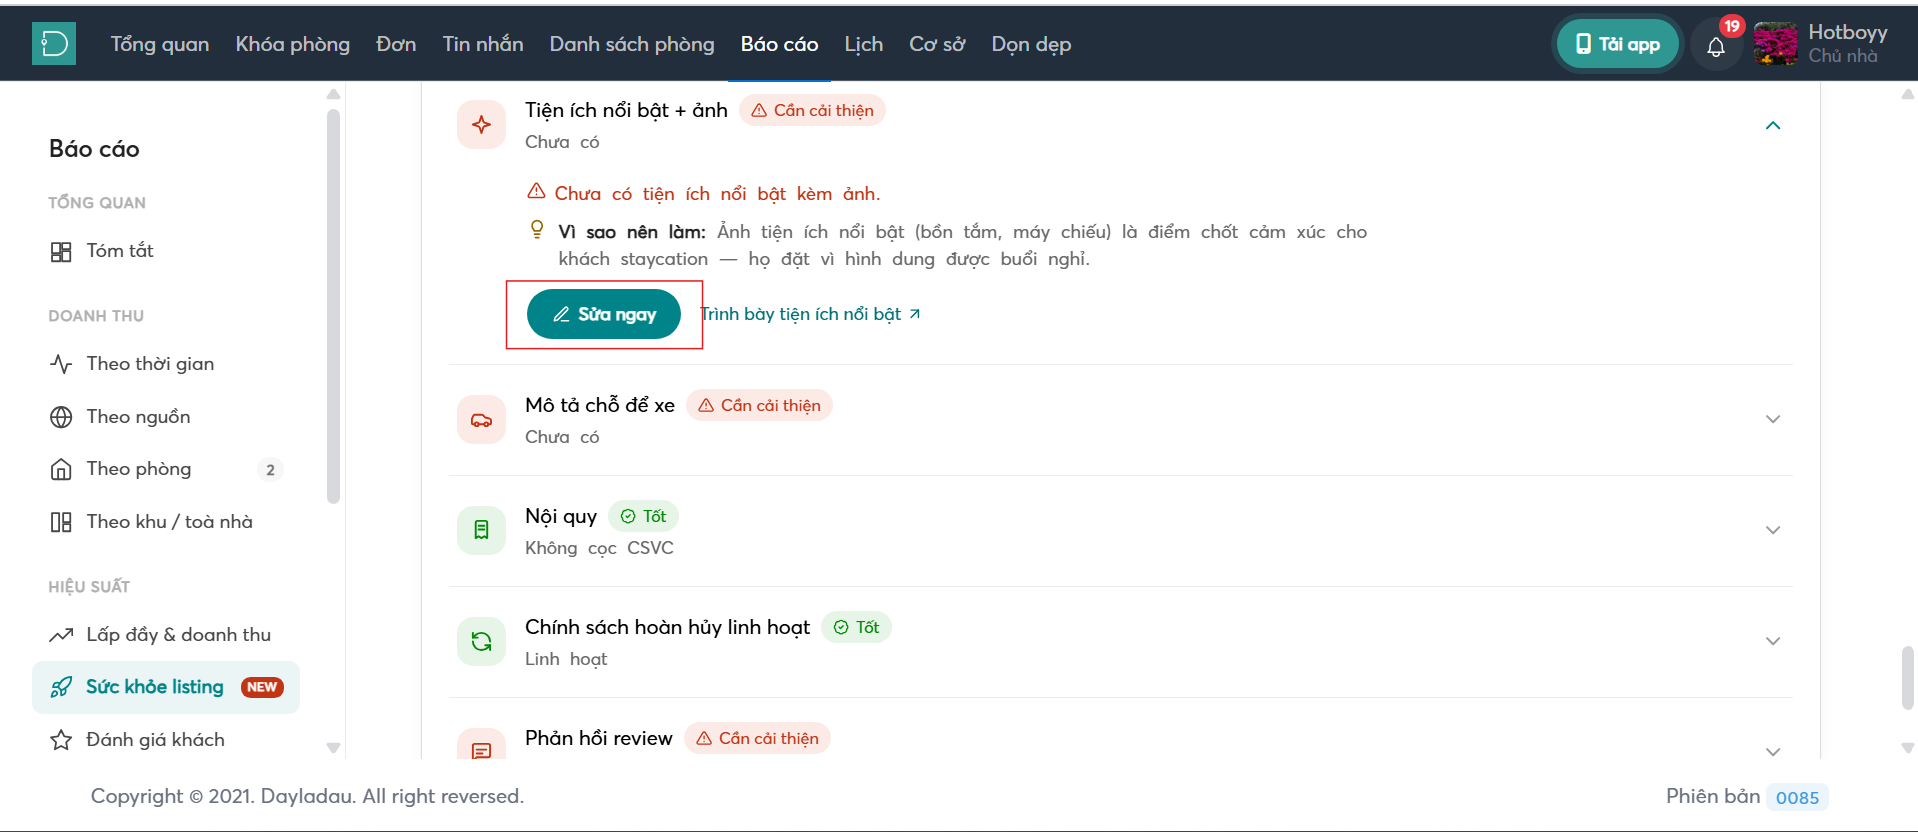
Task: Click the Tốt badge next to Nội quy
Action: pos(644,516)
